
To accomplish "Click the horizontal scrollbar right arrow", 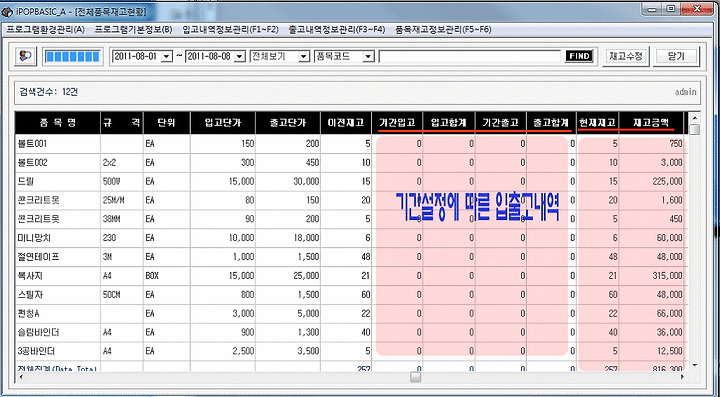I will [x=682, y=377].
